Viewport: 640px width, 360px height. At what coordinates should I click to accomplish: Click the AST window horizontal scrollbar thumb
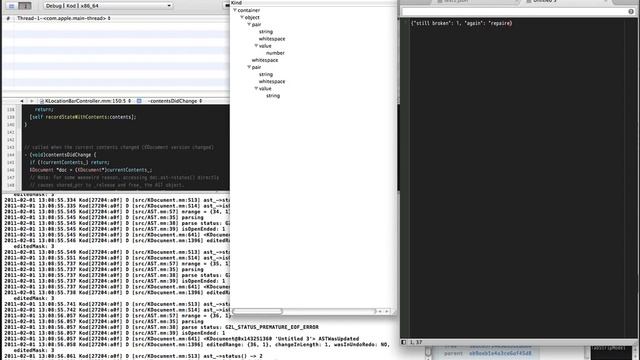(x=257, y=311)
